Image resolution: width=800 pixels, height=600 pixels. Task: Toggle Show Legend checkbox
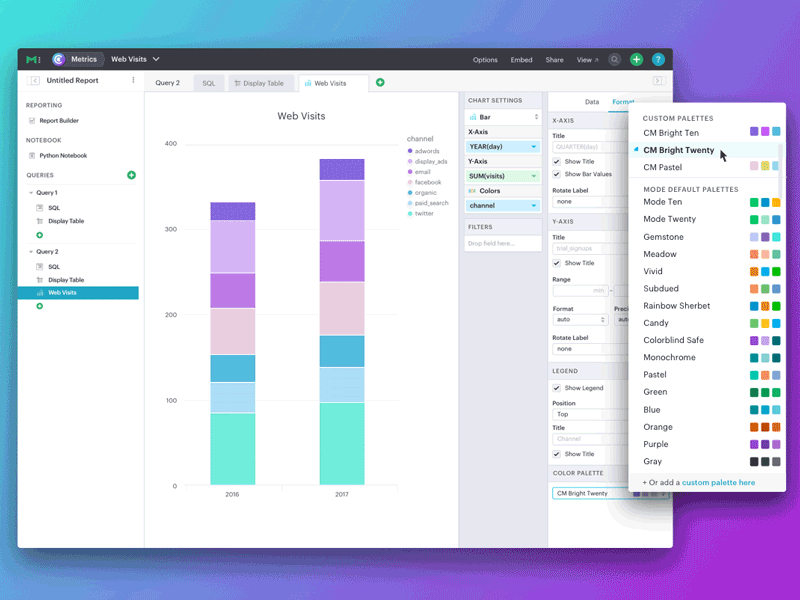[557, 388]
